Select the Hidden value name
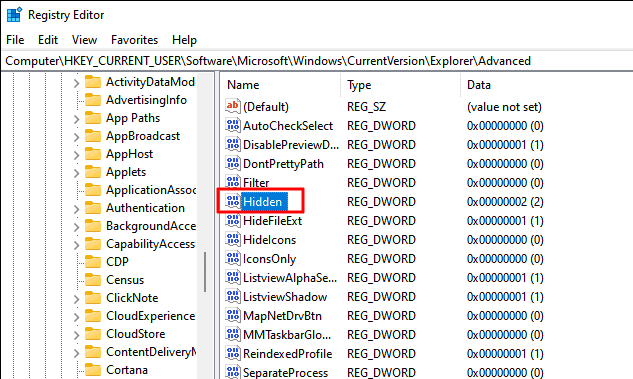Screen dimensions: 633x379 coord(264,201)
